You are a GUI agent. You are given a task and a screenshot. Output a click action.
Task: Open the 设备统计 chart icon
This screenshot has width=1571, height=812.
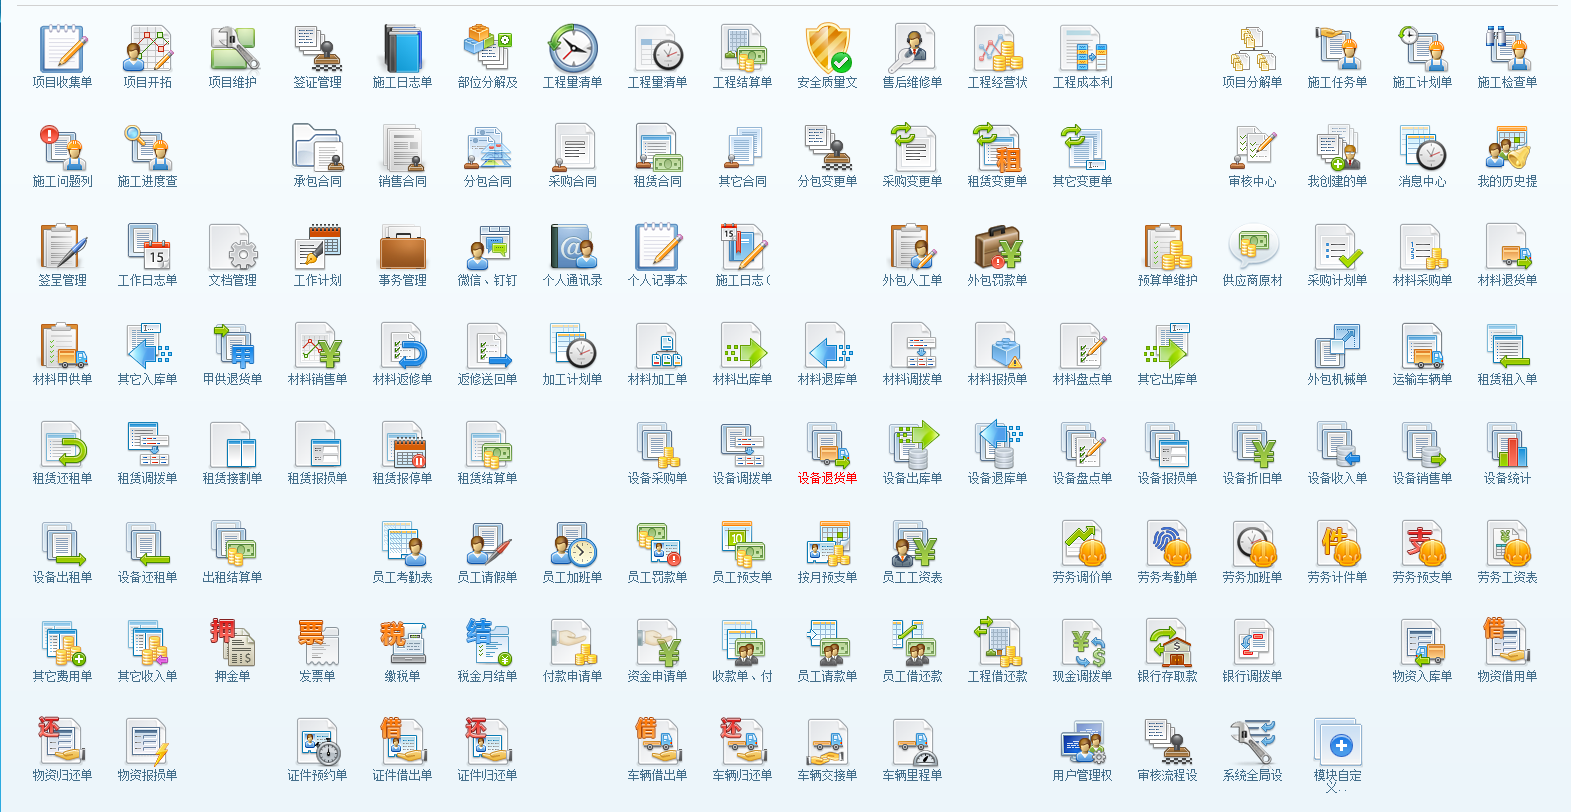[1507, 445]
